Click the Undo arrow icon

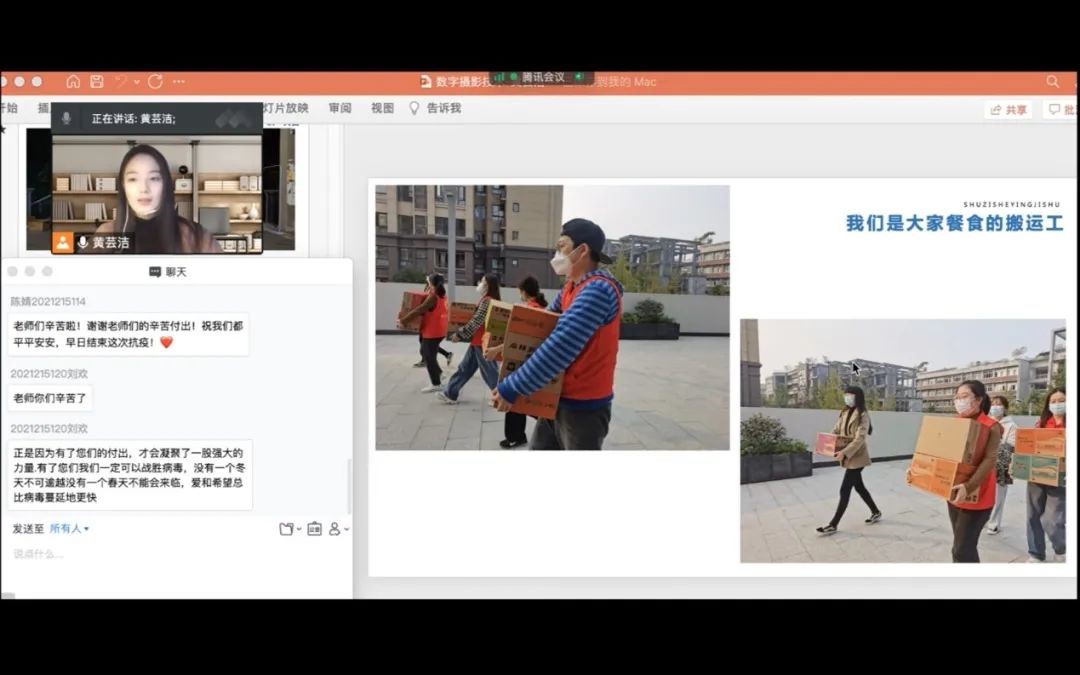coord(121,82)
